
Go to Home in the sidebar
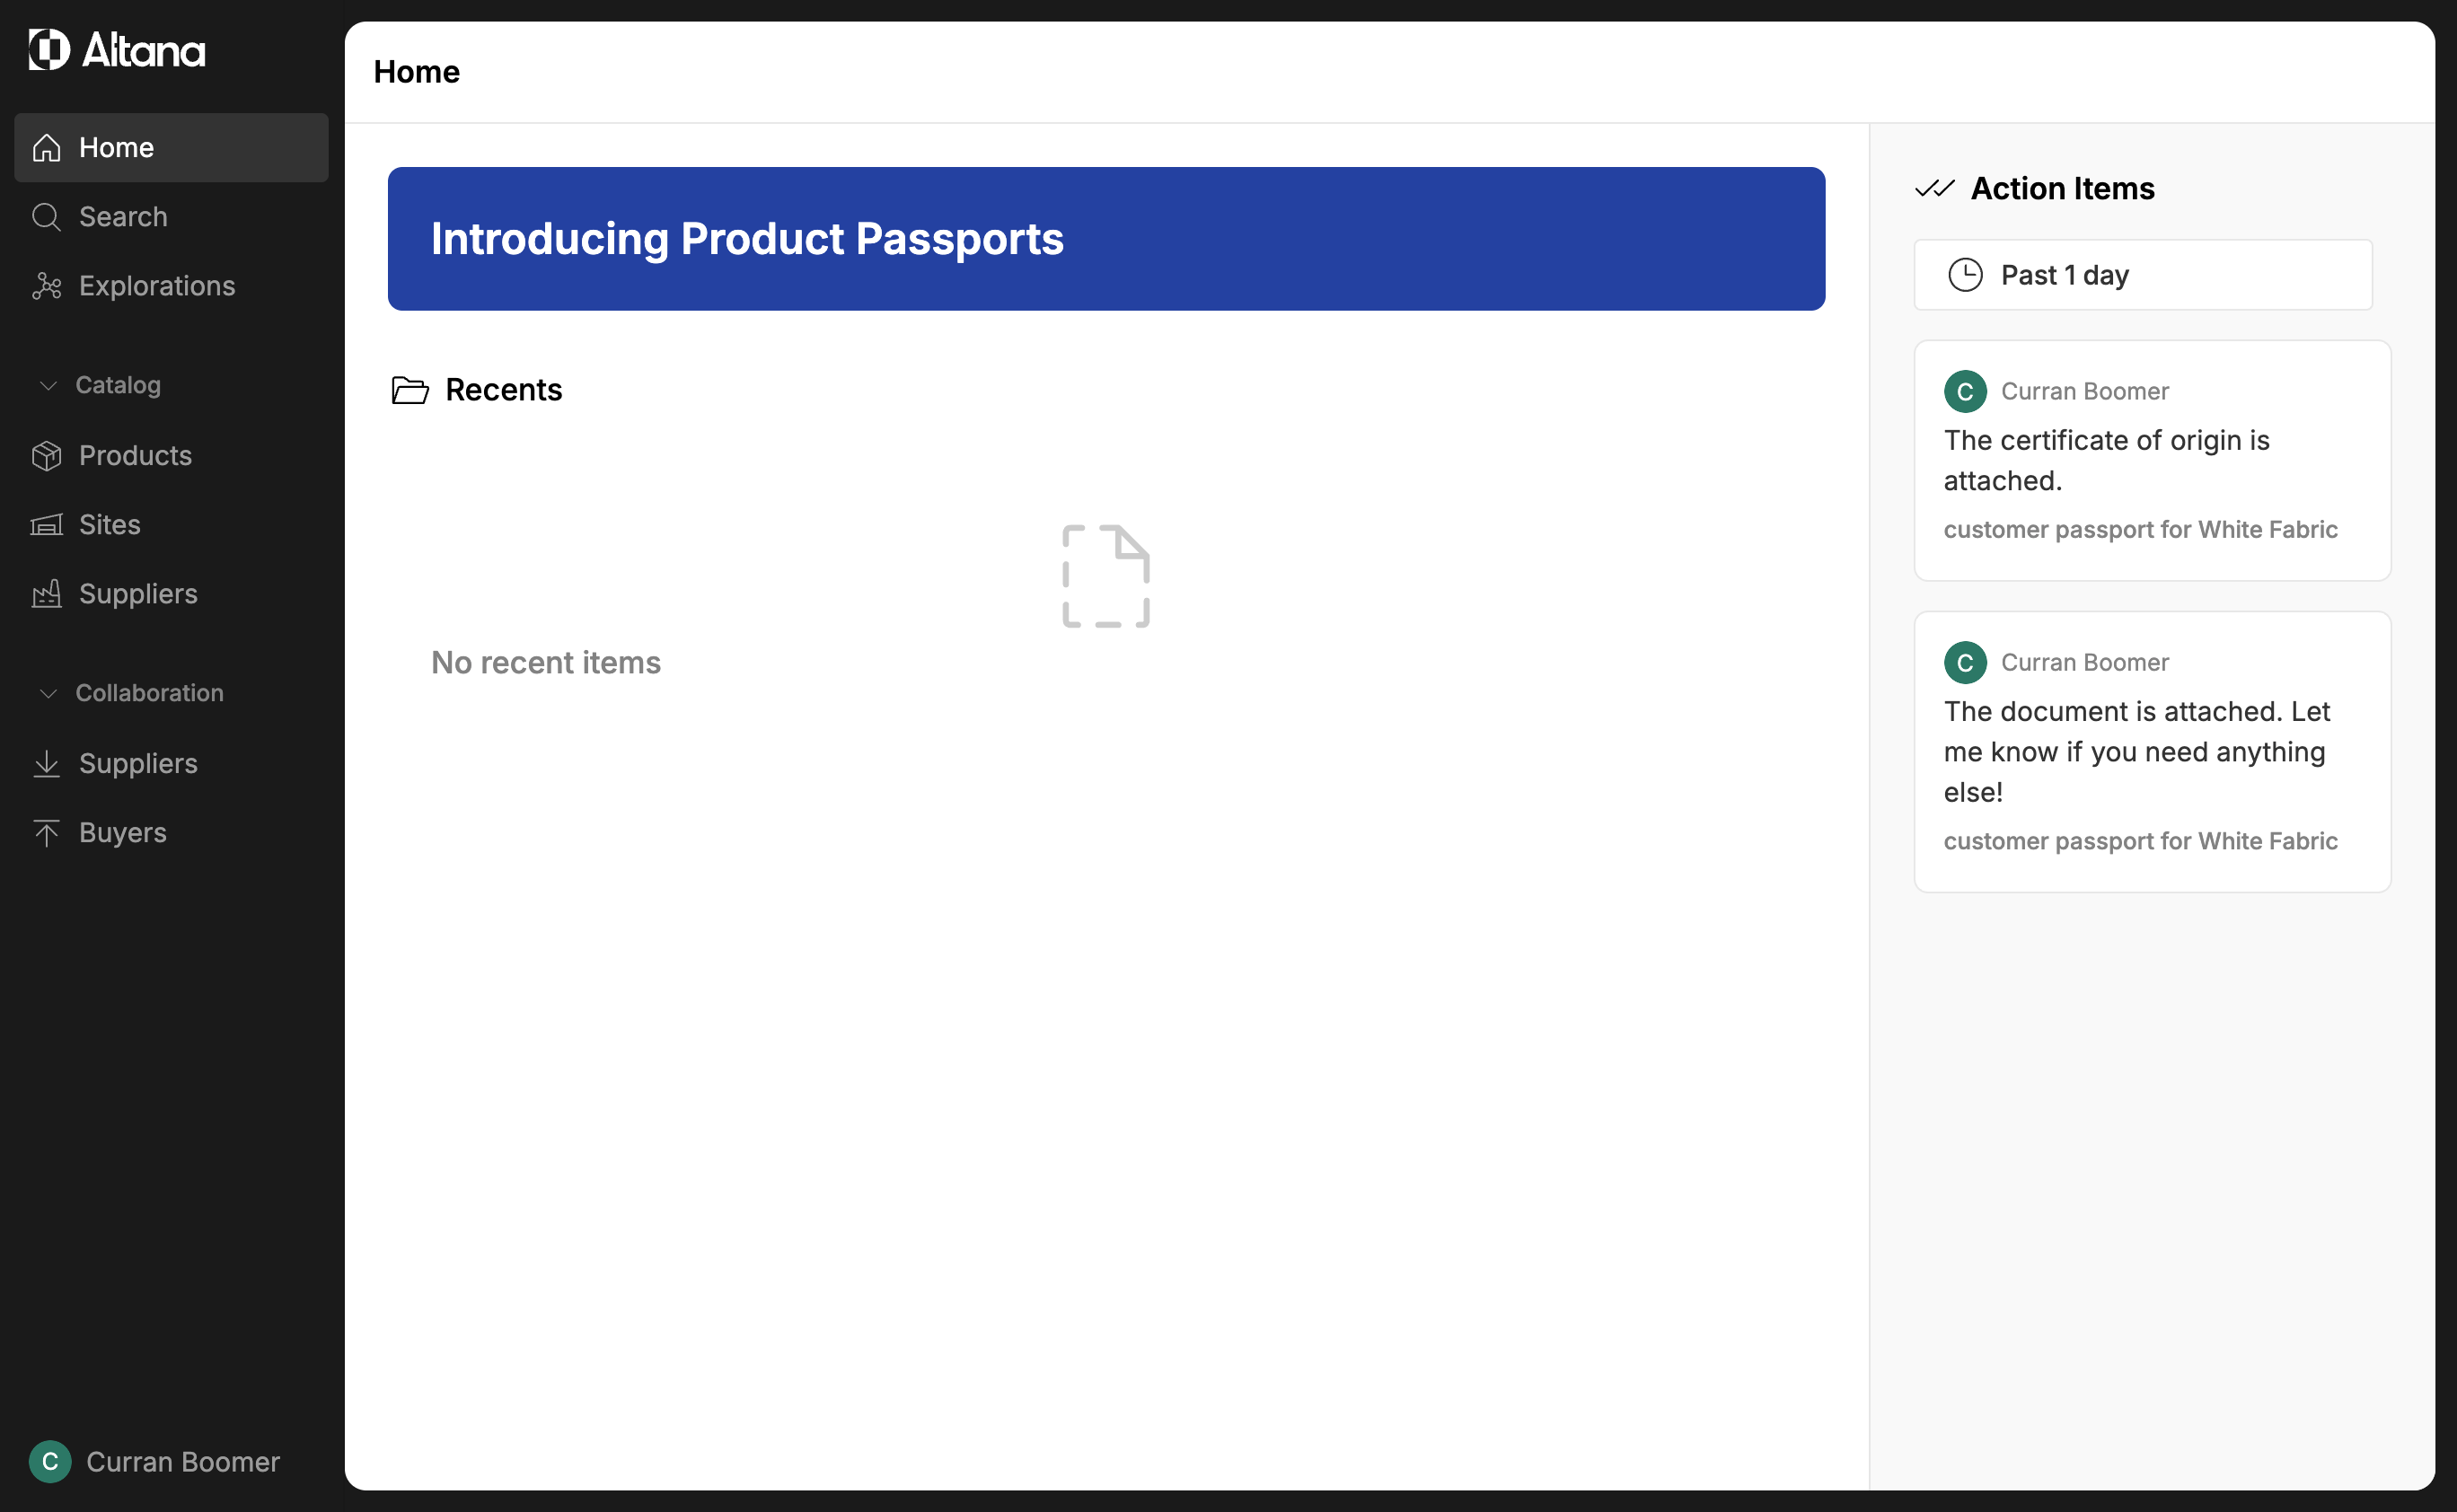pyautogui.click(x=171, y=148)
